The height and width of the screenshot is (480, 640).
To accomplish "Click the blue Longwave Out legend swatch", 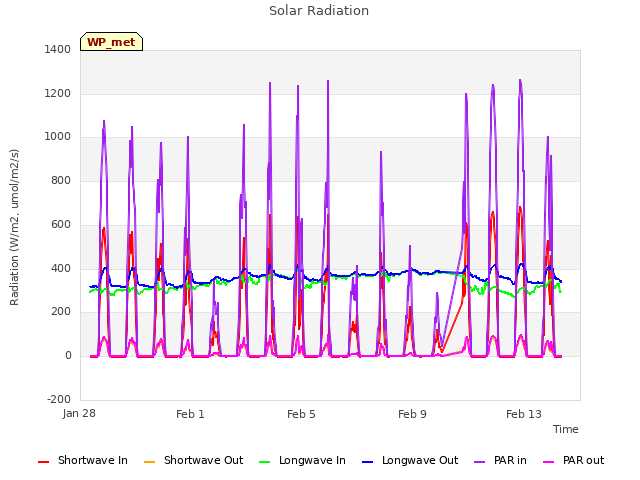I will point(367,462).
